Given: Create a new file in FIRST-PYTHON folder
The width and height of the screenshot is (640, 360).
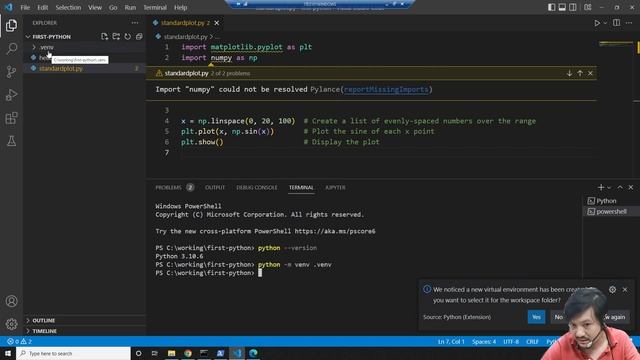Looking at the screenshot, I should pos(104,37).
